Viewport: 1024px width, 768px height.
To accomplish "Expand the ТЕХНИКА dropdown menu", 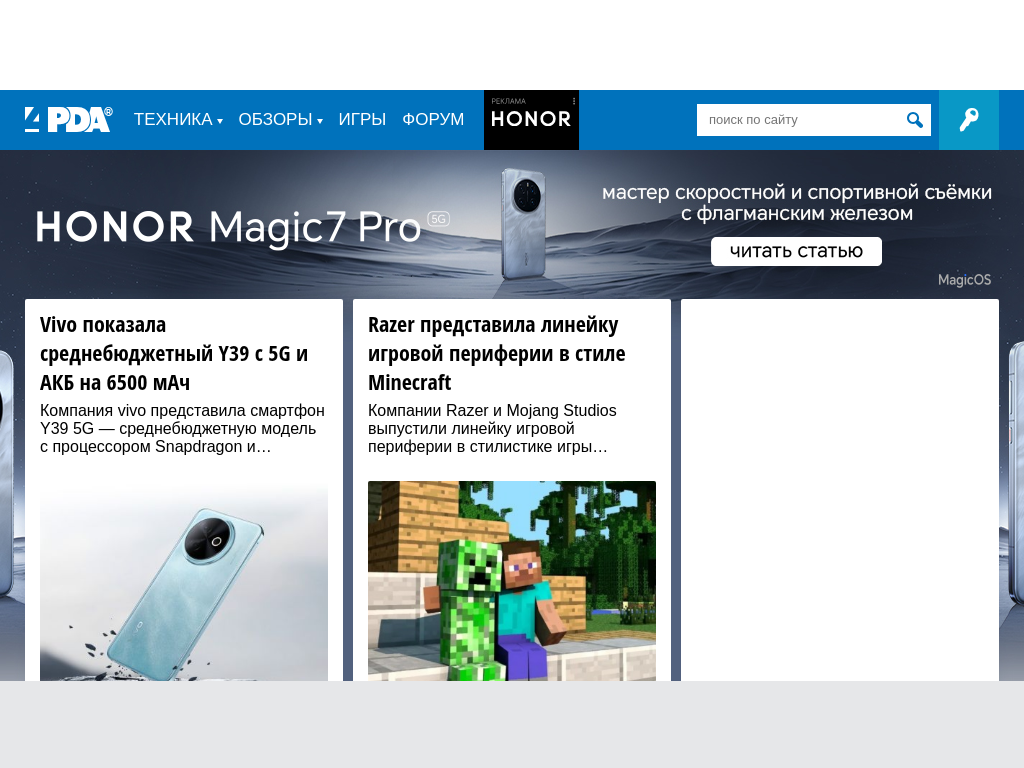I will tap(178, 120).
